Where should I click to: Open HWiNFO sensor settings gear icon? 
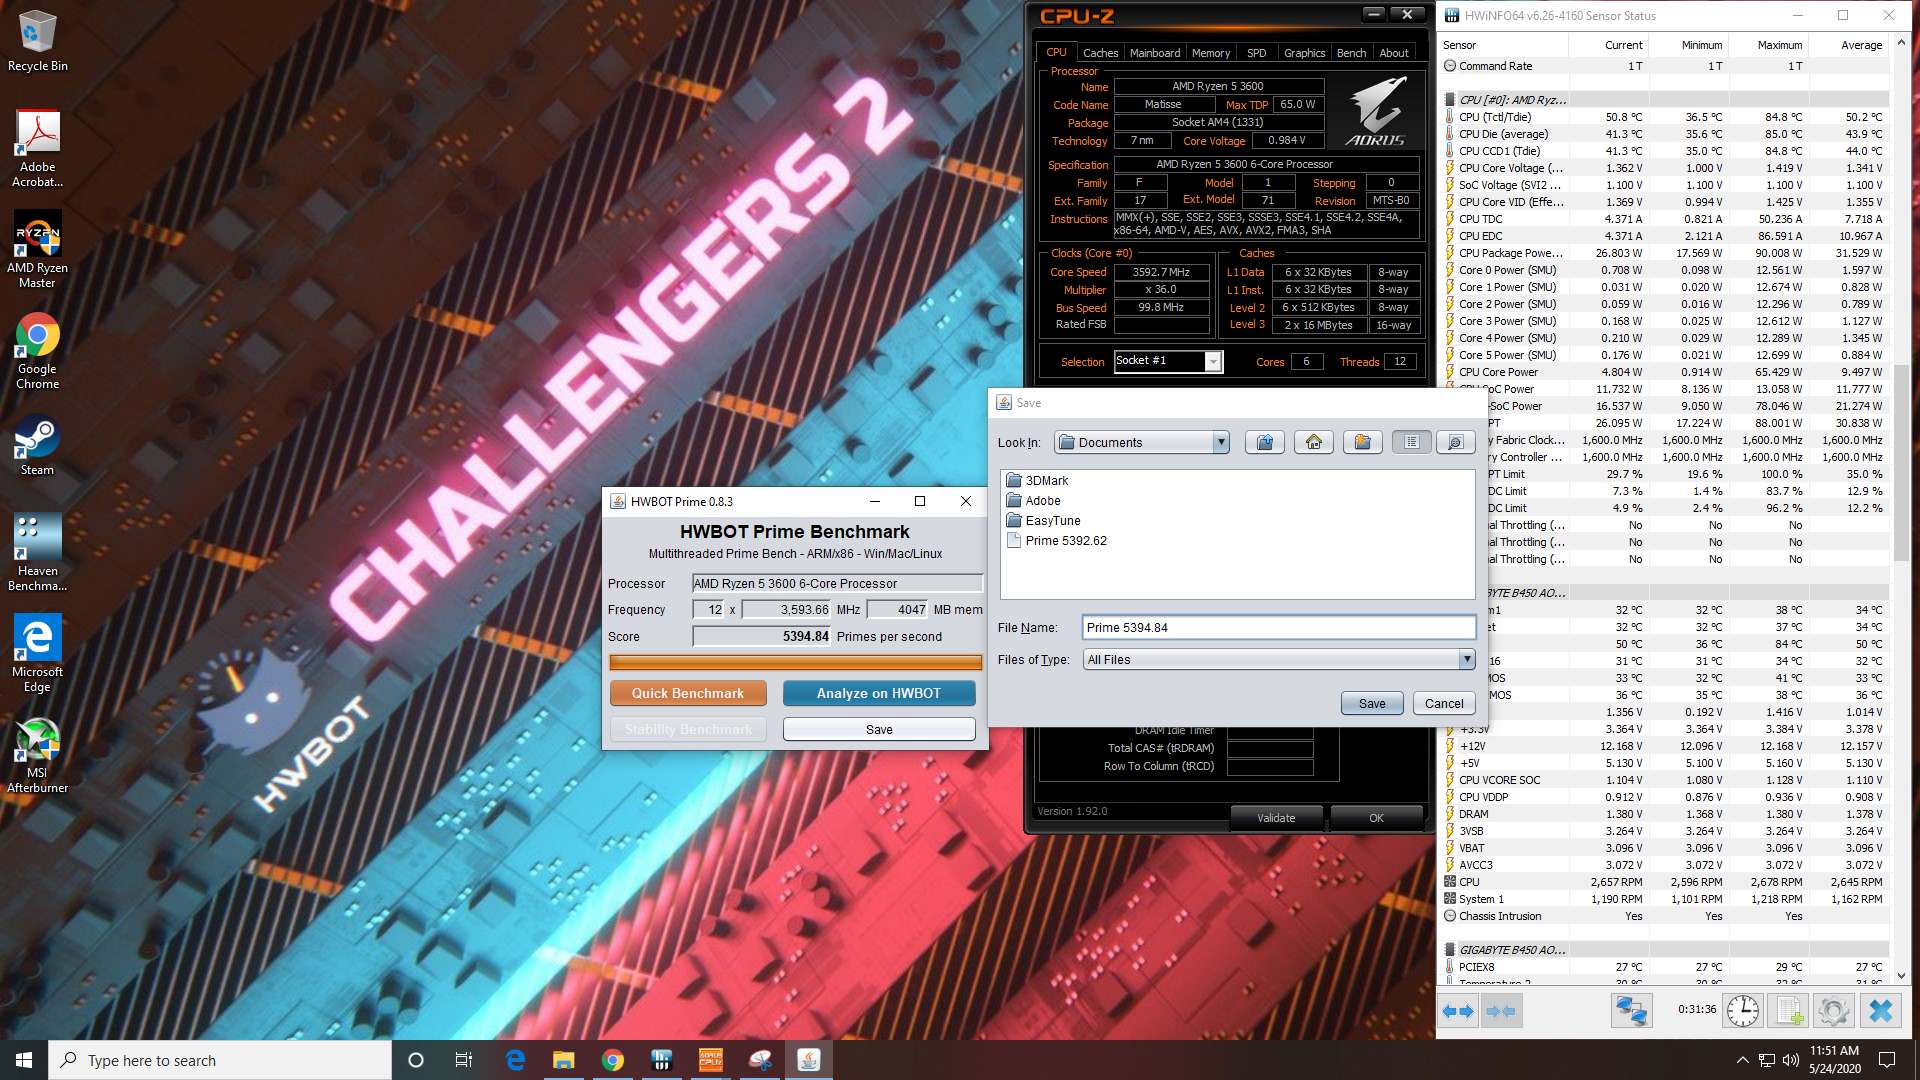1833,1011
